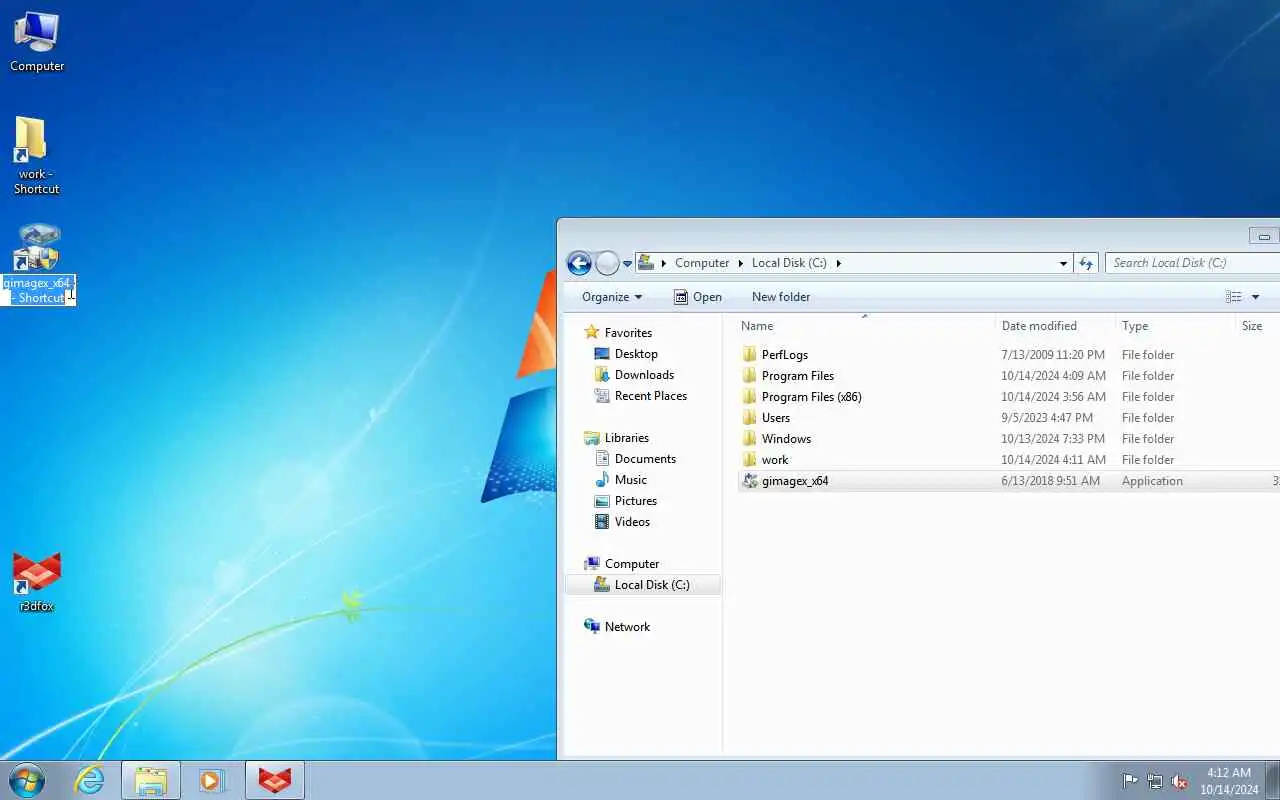The width and height of the screenshot is (1280, 800).
Task: Click the gimagex_x64 application file icon
Action: 750,481
